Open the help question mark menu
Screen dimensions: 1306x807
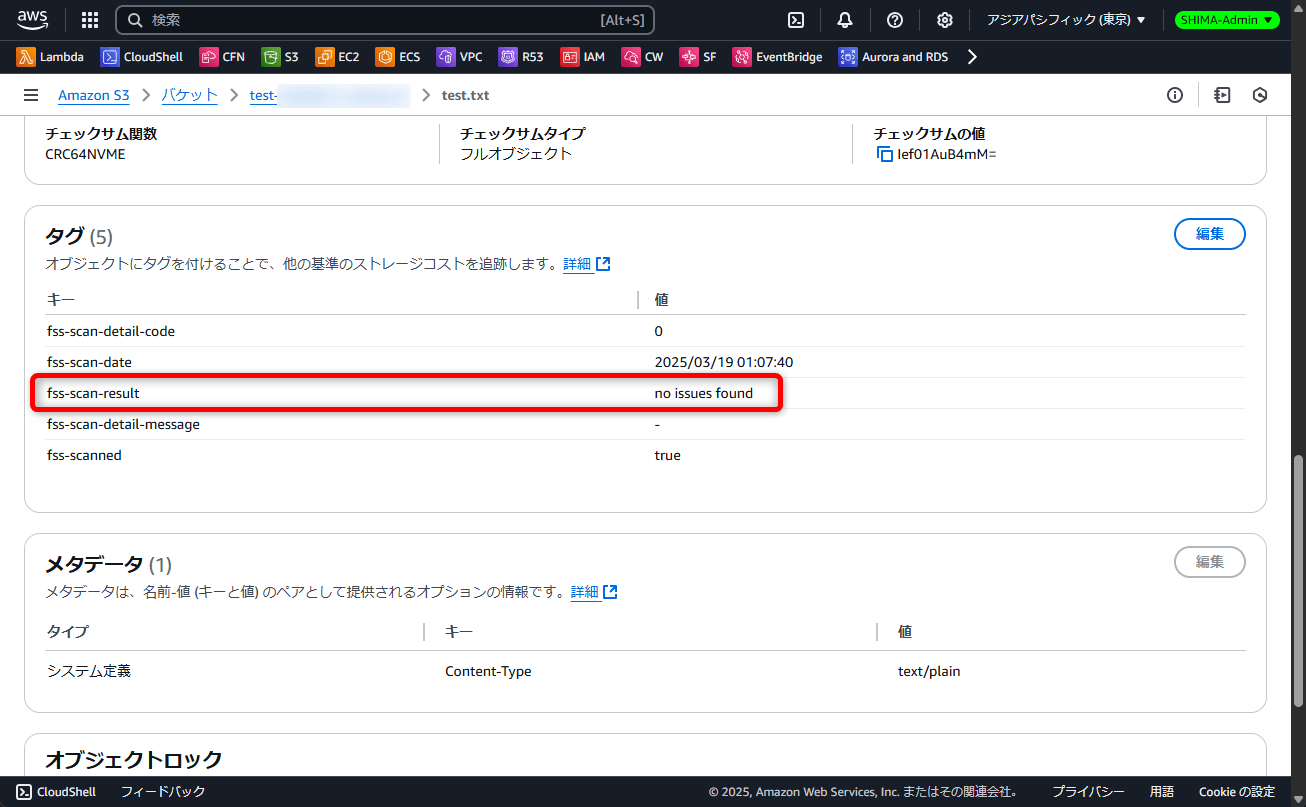coord(895,20)
